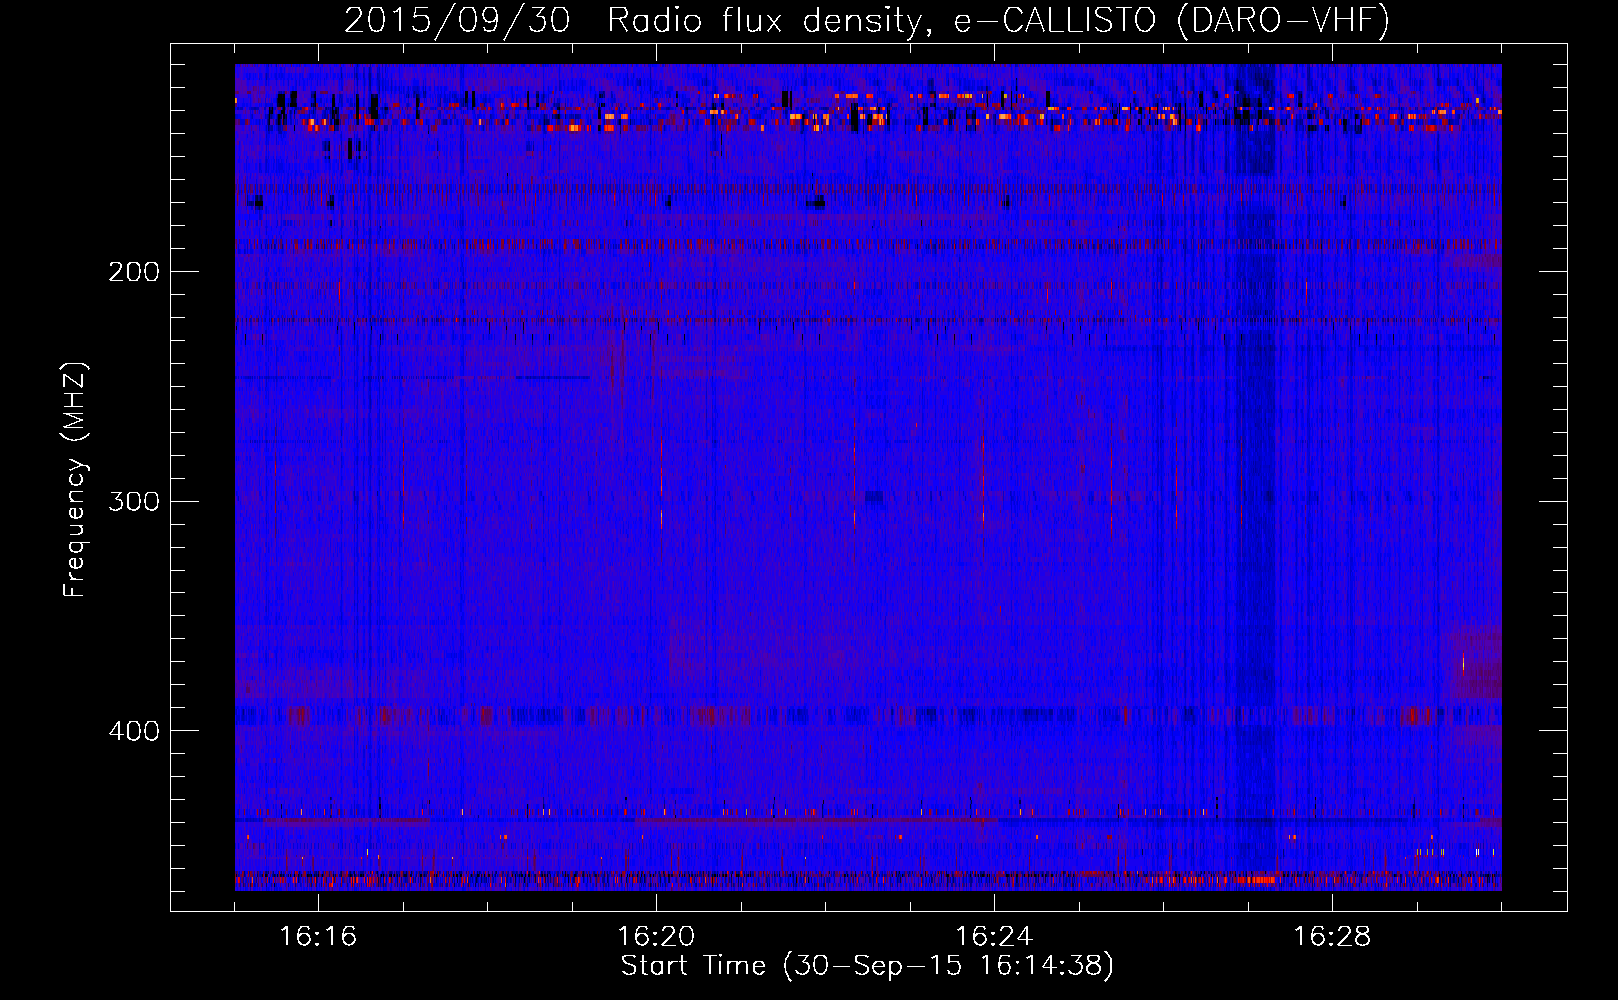Click the plot title 'Radio flux density, e-CALLISTO (DARO-VHF)'
1618x1000 pixels.
coord(998,21)
